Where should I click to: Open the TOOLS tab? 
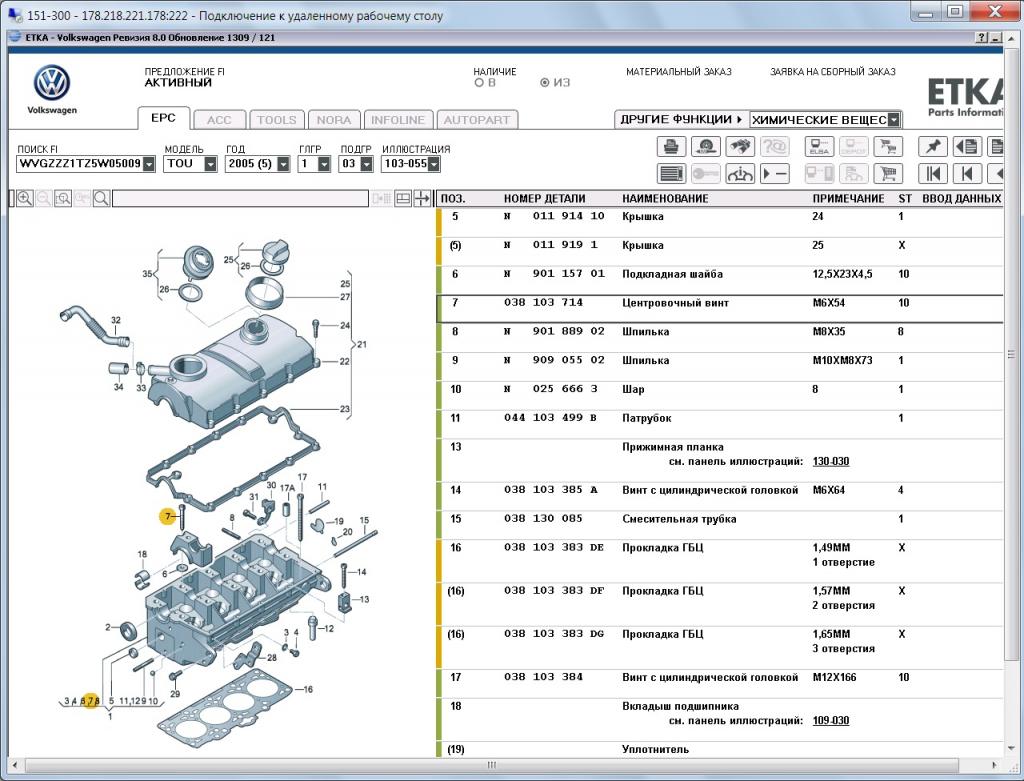(277, 120)
